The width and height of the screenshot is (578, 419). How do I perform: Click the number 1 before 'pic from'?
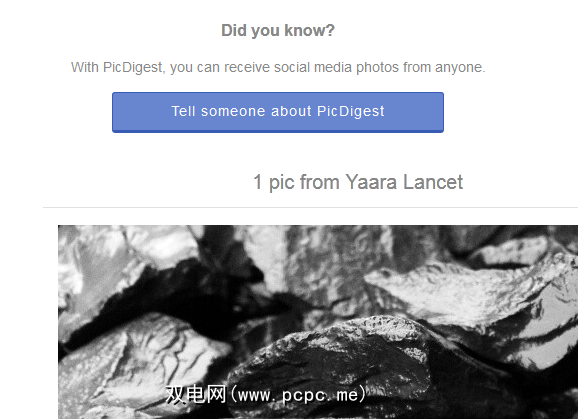pos(258,182)
